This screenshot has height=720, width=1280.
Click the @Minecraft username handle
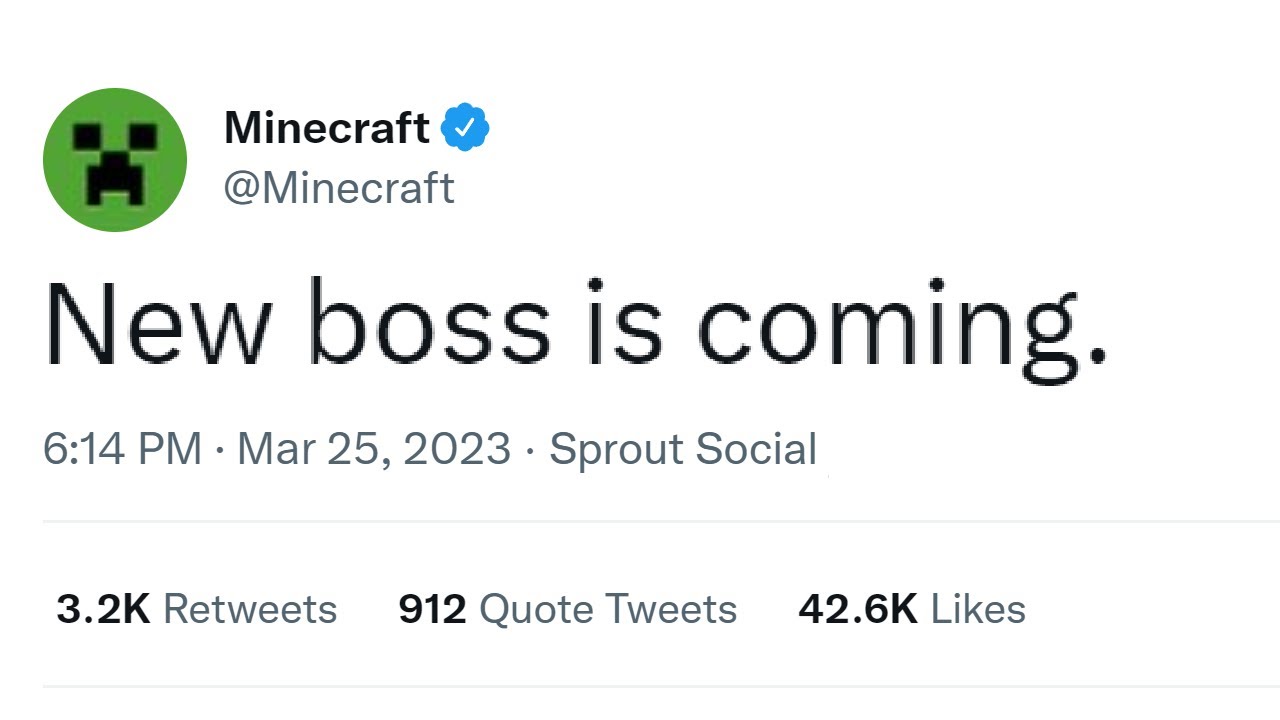pos(340,187)
